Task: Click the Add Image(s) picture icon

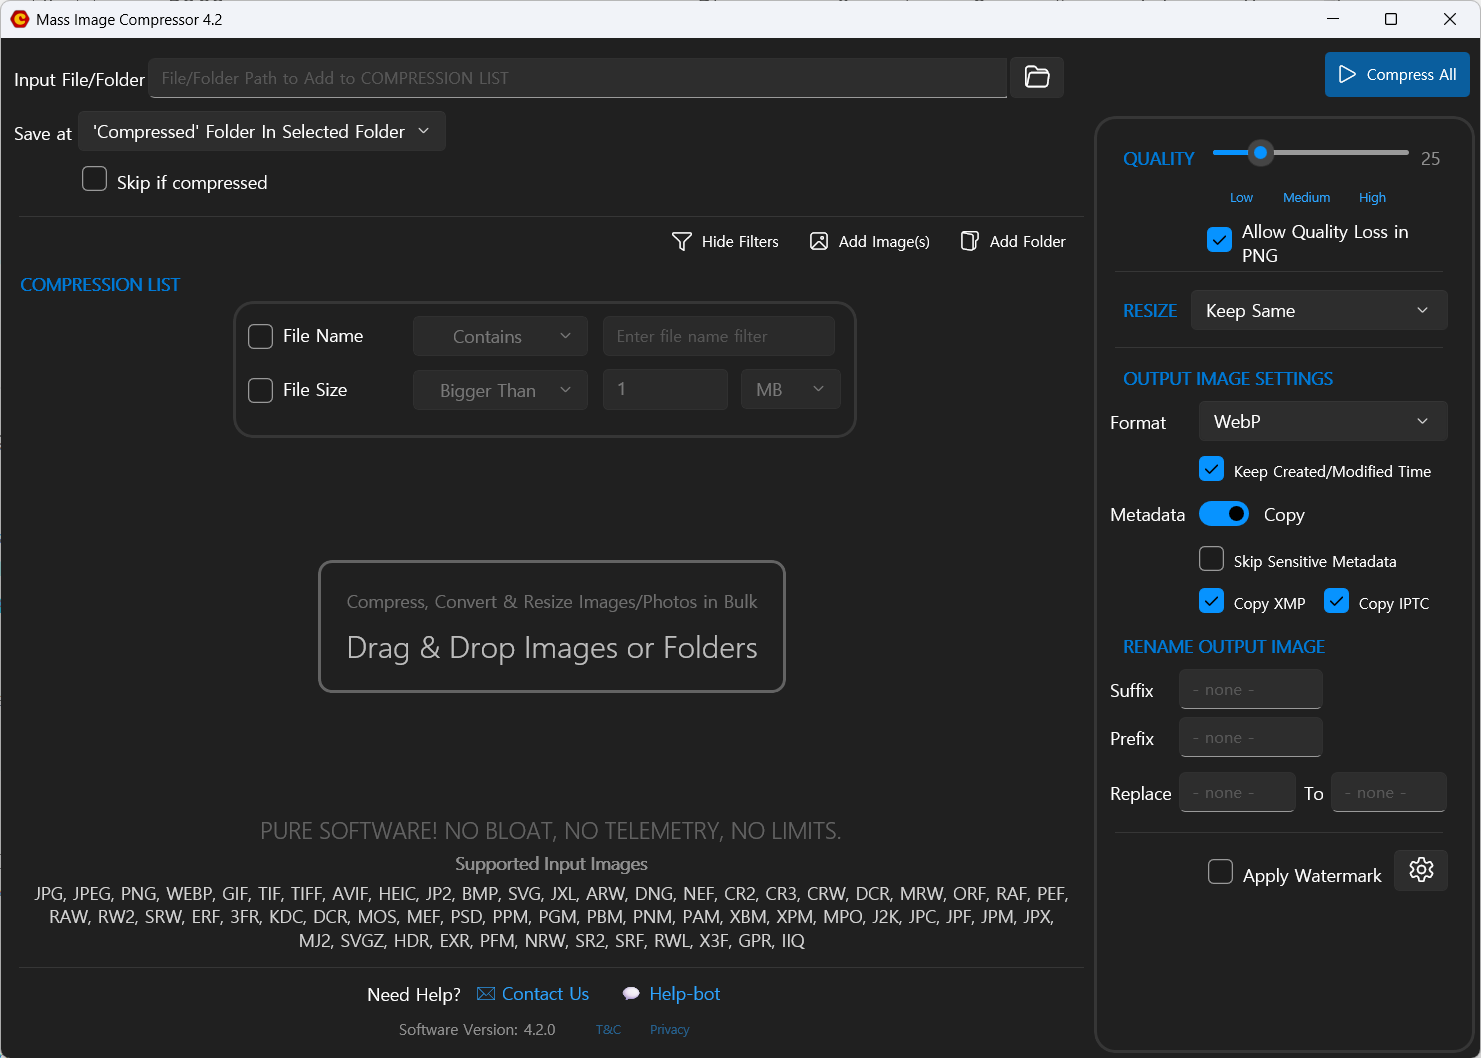Action: pos(819,241)
